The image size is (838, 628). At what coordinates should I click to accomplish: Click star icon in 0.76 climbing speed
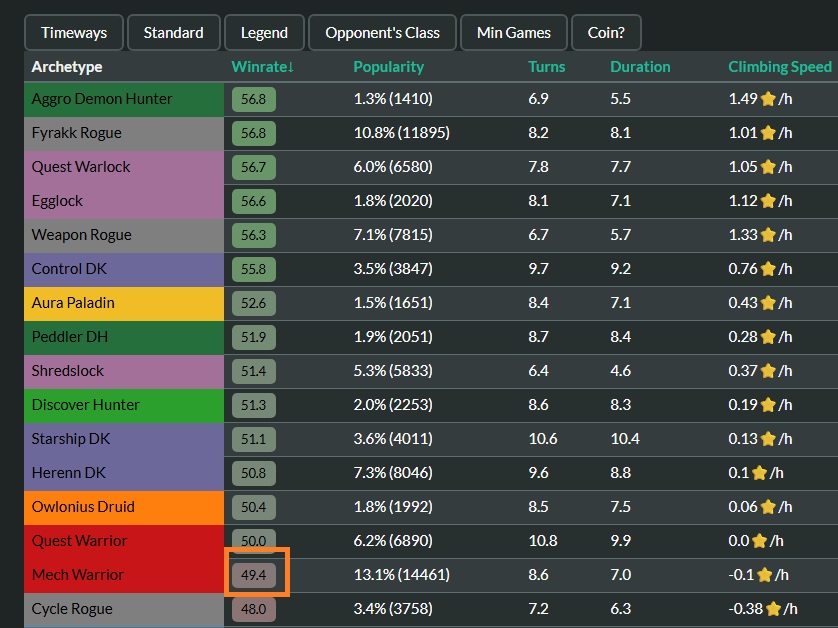coord(768,269)
